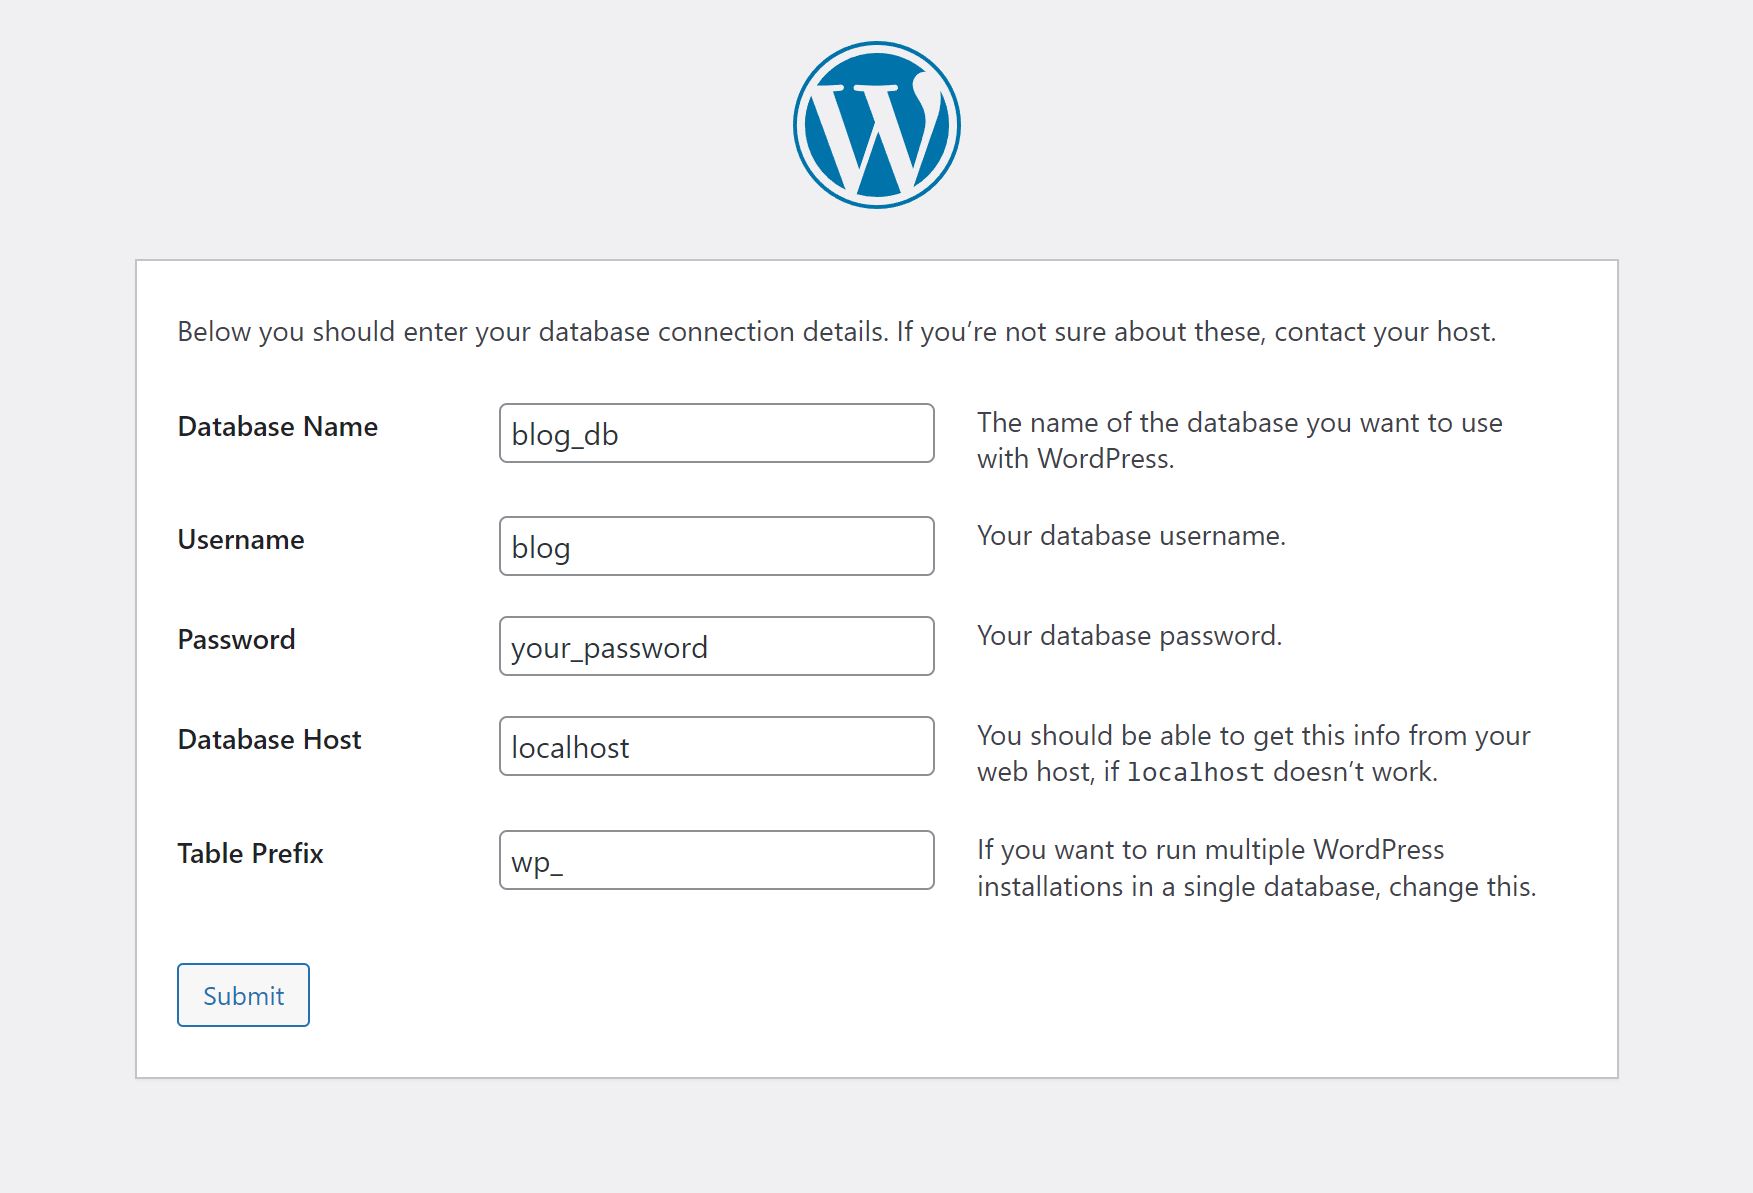Click the WordPress logo
Screen dimensions: 1753x1193
[x=877, y=125]
